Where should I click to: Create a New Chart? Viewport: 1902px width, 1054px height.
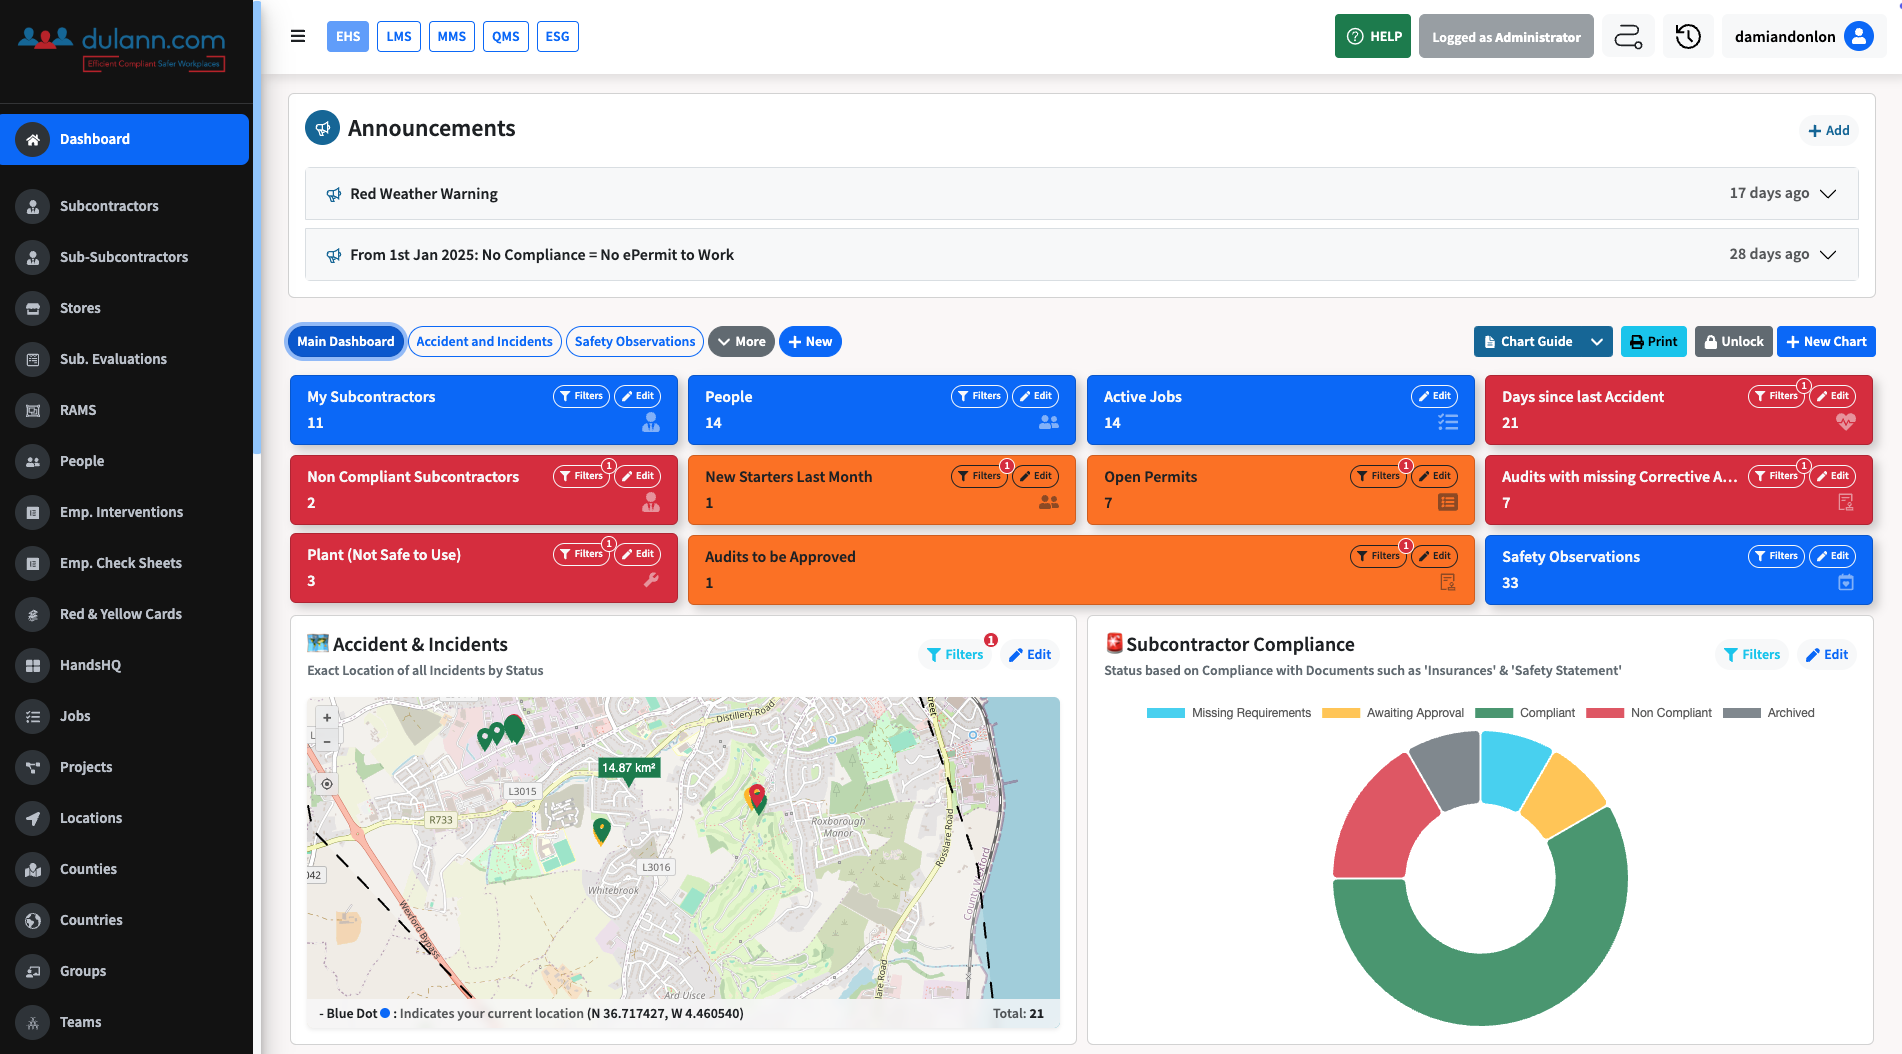1826,341
